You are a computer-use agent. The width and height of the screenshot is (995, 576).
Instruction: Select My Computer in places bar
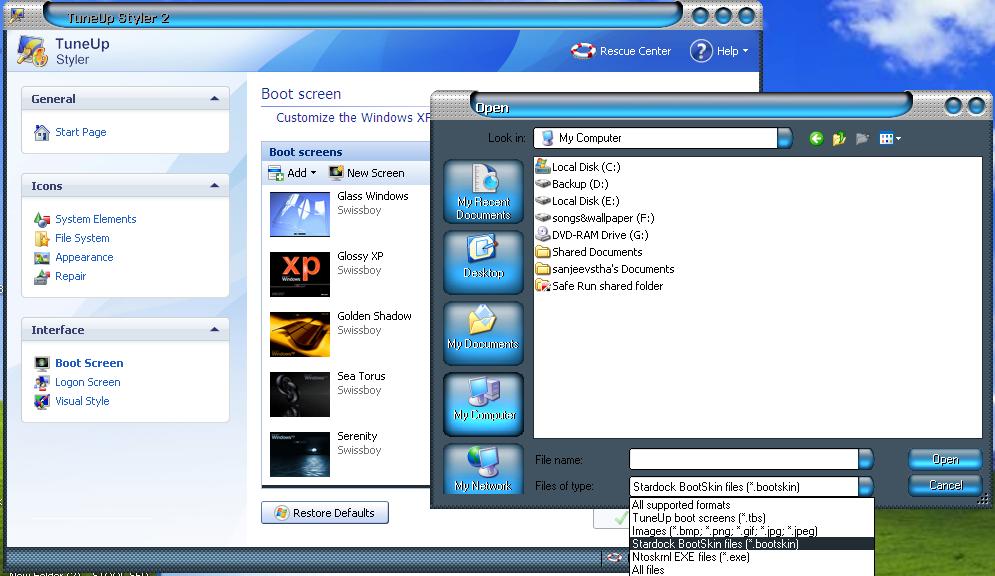coord(484,404)
